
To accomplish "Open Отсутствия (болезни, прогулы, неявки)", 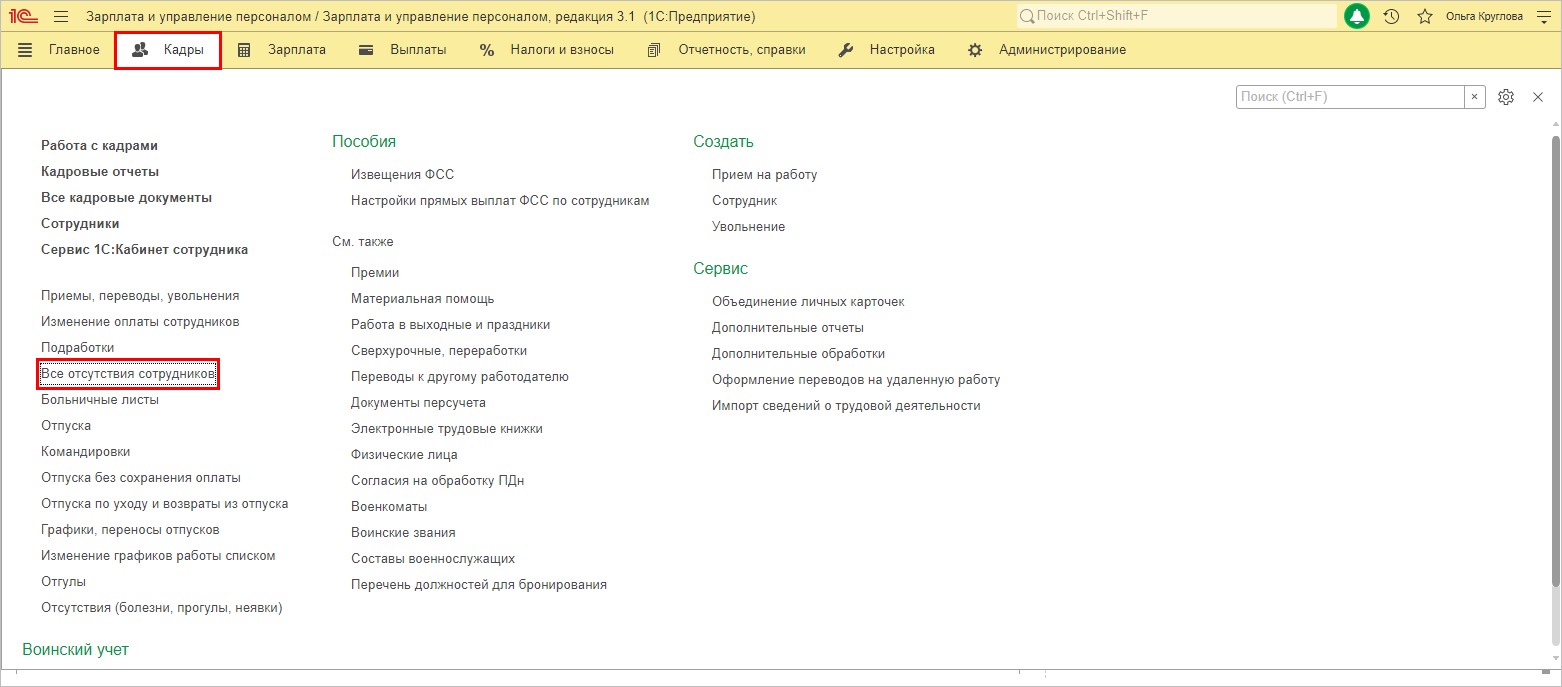I will pos(162,608).
